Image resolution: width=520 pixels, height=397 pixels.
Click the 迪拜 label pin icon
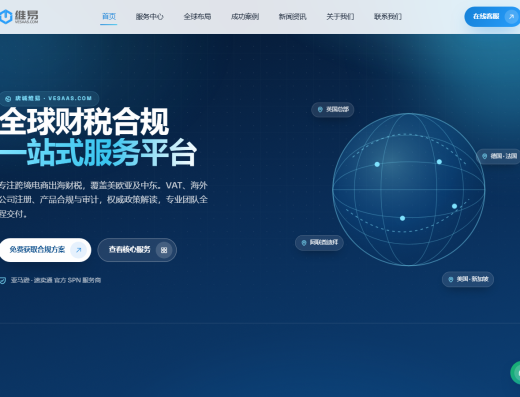coord(304,243)
